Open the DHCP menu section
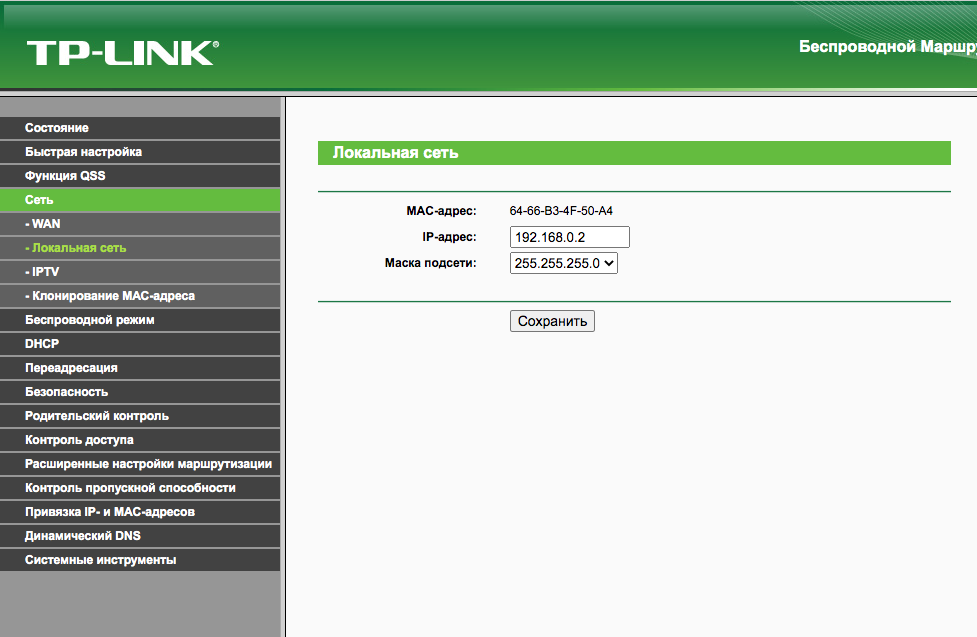977x637 pixels. pyautogui.click(x=140, y=343)
